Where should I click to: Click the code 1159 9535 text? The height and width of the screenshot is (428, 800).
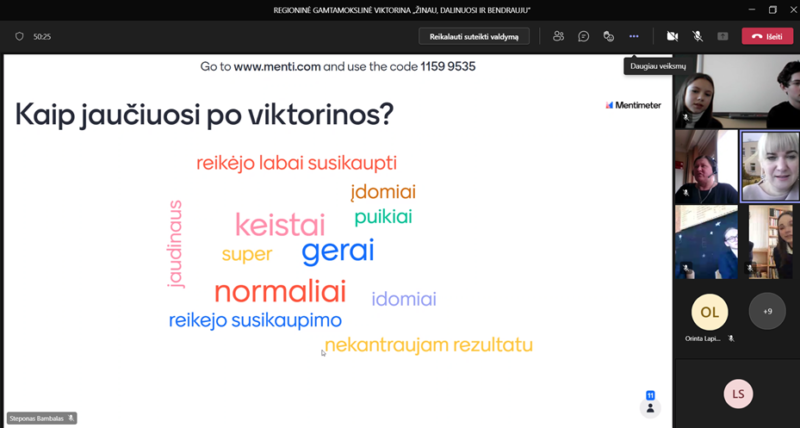coord(448,66)
